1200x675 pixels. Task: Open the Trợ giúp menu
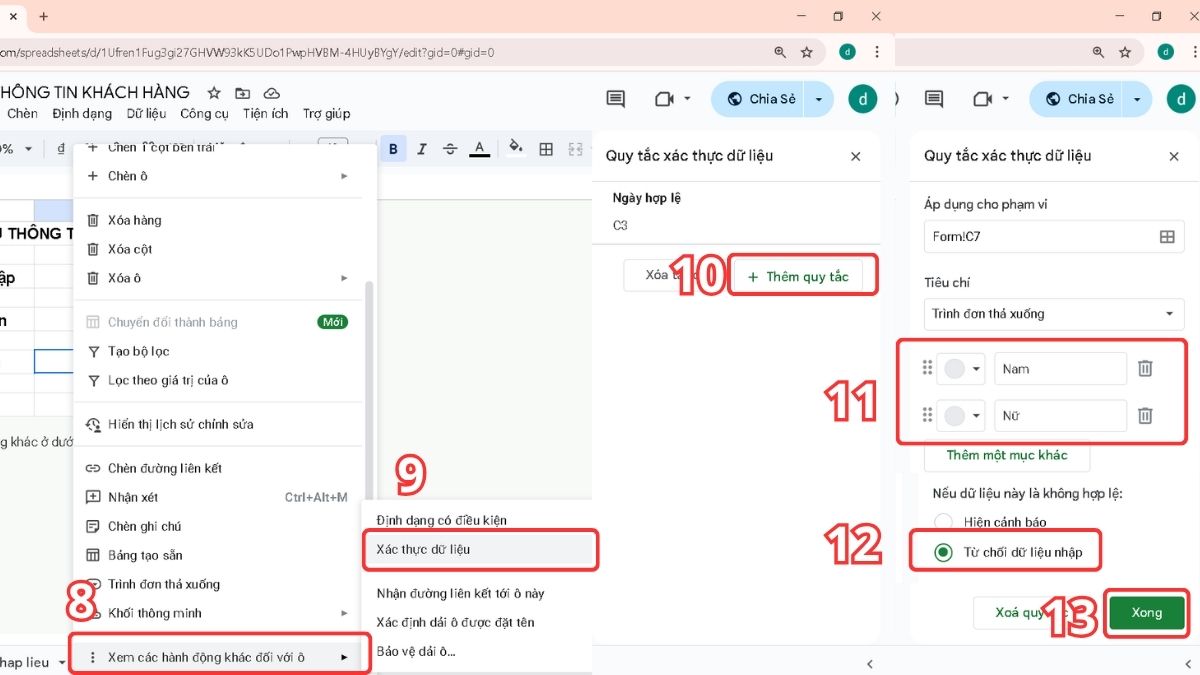[326, 114]
